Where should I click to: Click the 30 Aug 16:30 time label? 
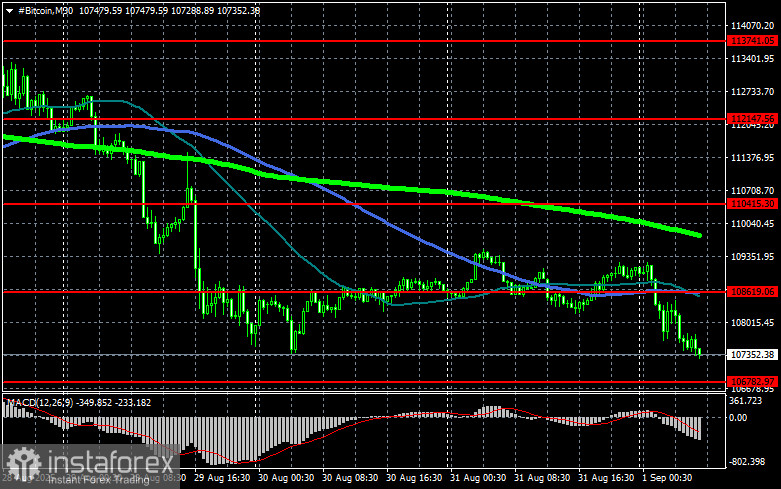(414, 478)
